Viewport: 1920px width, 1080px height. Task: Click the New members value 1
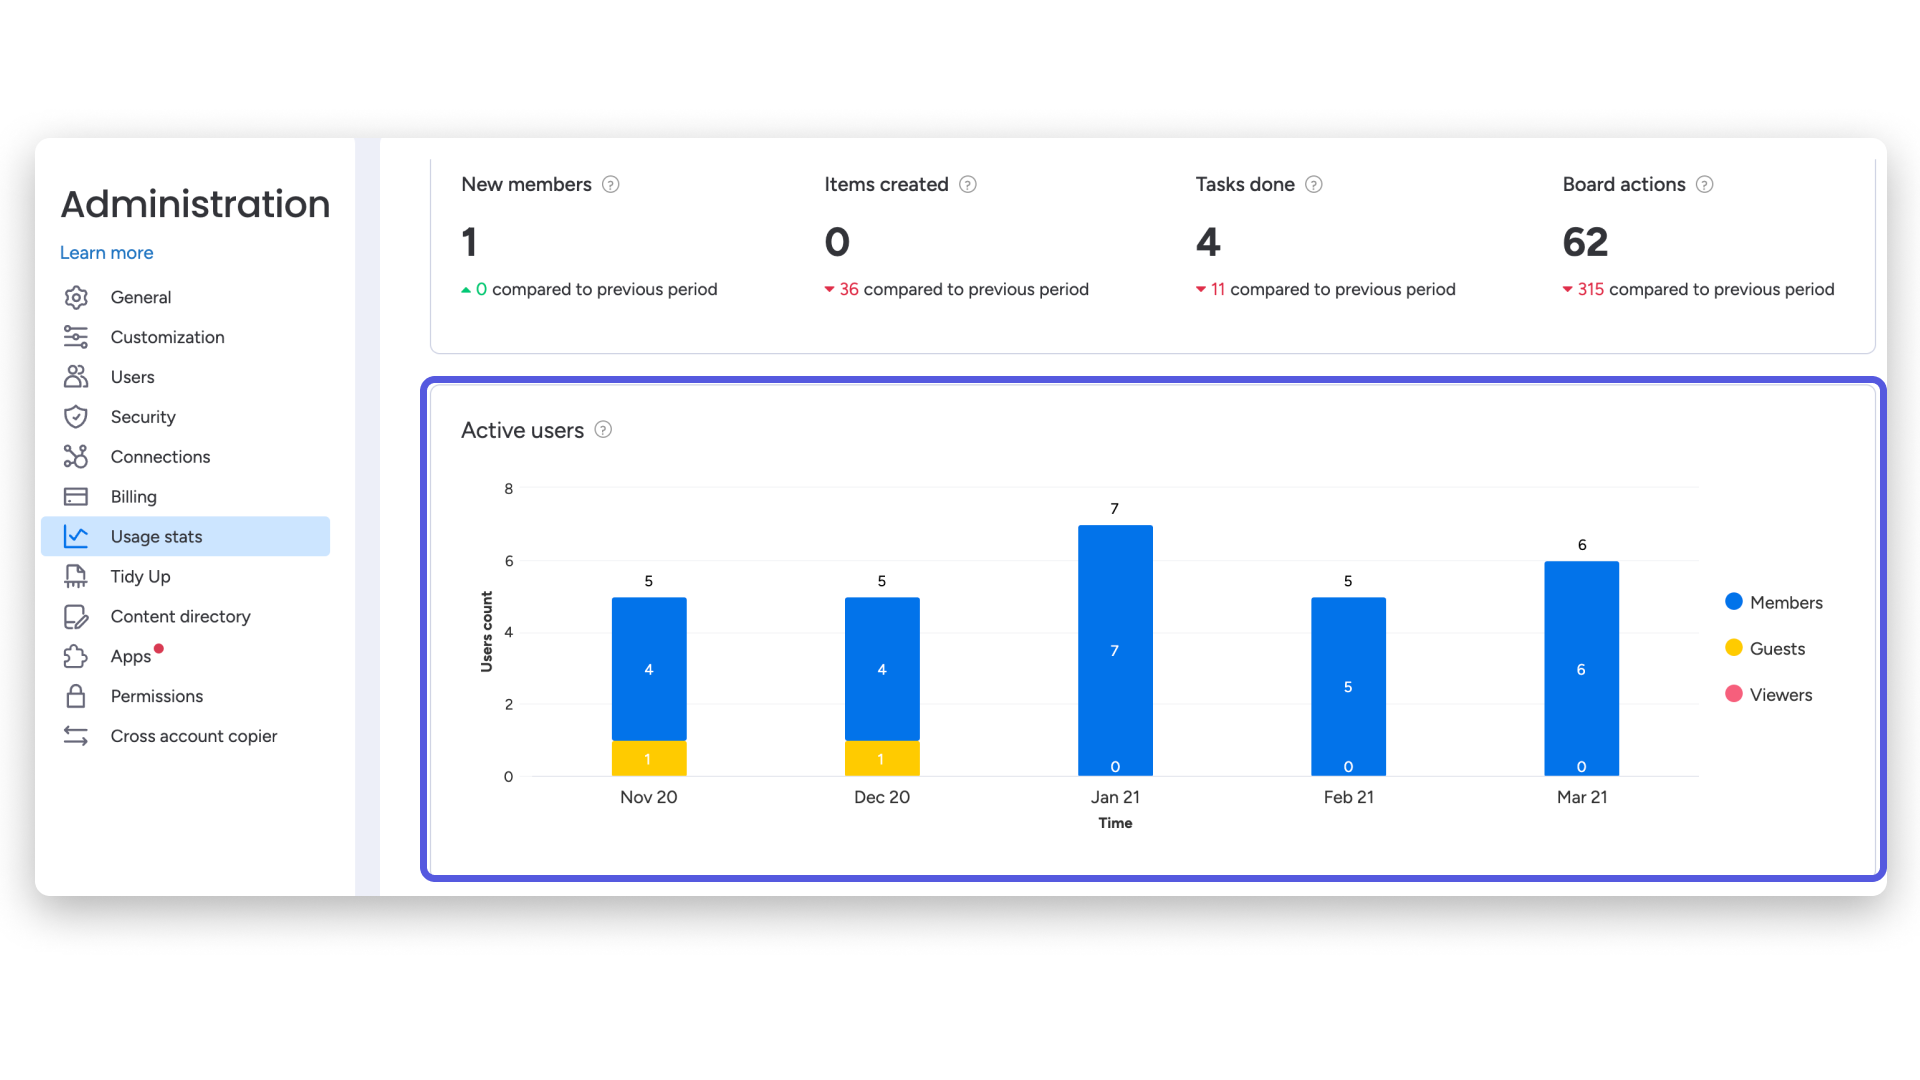point(469,242)
